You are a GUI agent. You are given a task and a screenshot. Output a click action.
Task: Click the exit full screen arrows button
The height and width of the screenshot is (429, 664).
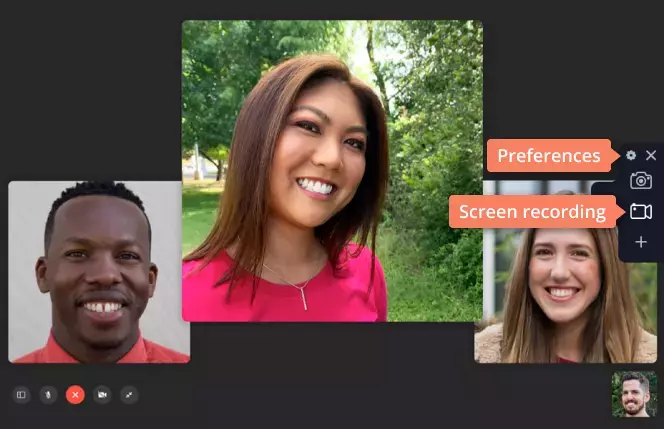(x=129, y=395)
